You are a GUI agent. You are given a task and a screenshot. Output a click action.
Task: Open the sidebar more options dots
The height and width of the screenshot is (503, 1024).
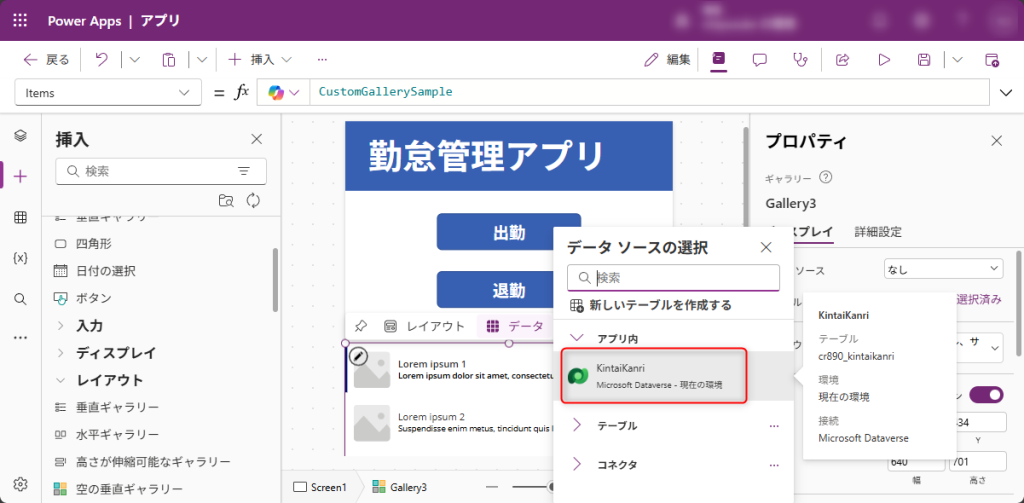20,338
